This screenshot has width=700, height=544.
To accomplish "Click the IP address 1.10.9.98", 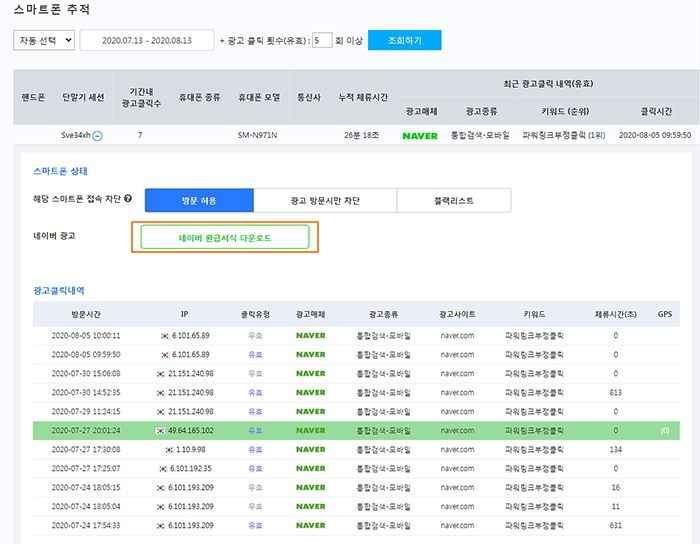I will click(x=191, y=449).
